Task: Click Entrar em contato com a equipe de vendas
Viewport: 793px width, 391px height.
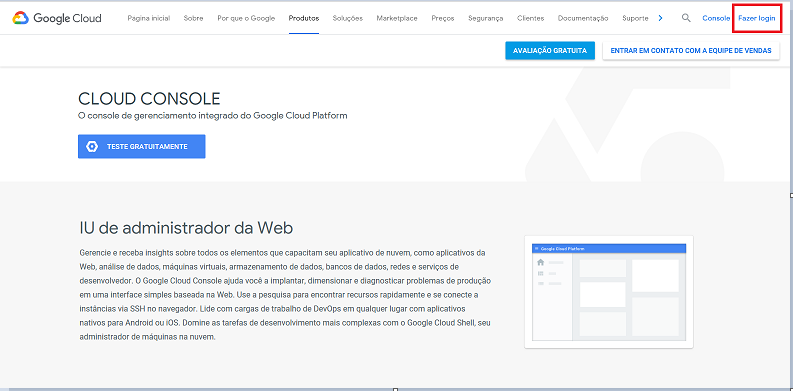Action: coord(691,51)
